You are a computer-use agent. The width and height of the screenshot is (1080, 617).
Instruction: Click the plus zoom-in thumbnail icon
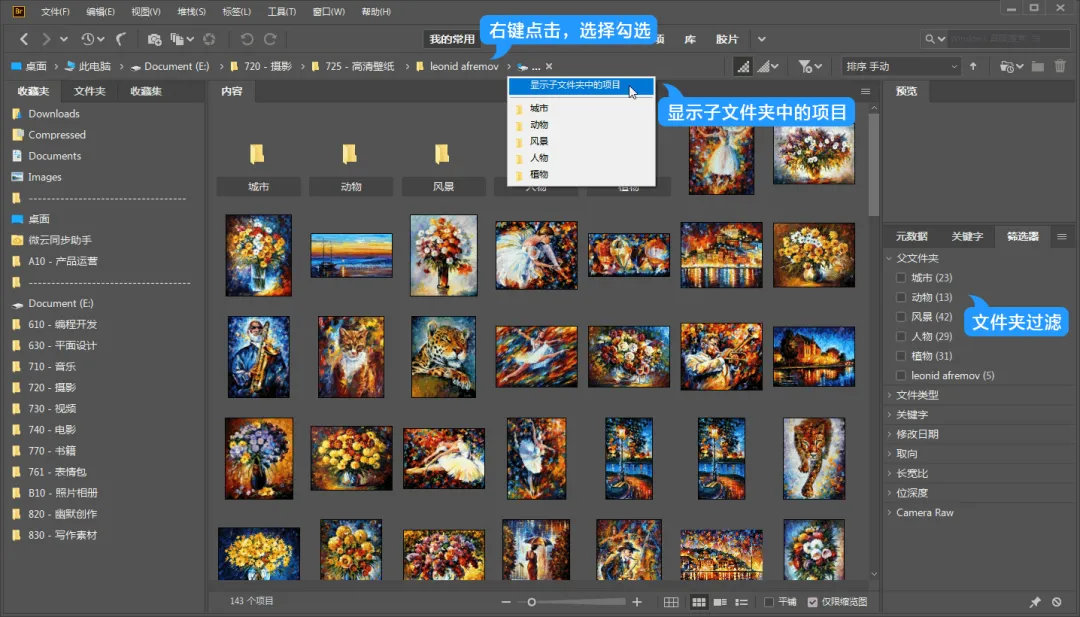[637, 602]
